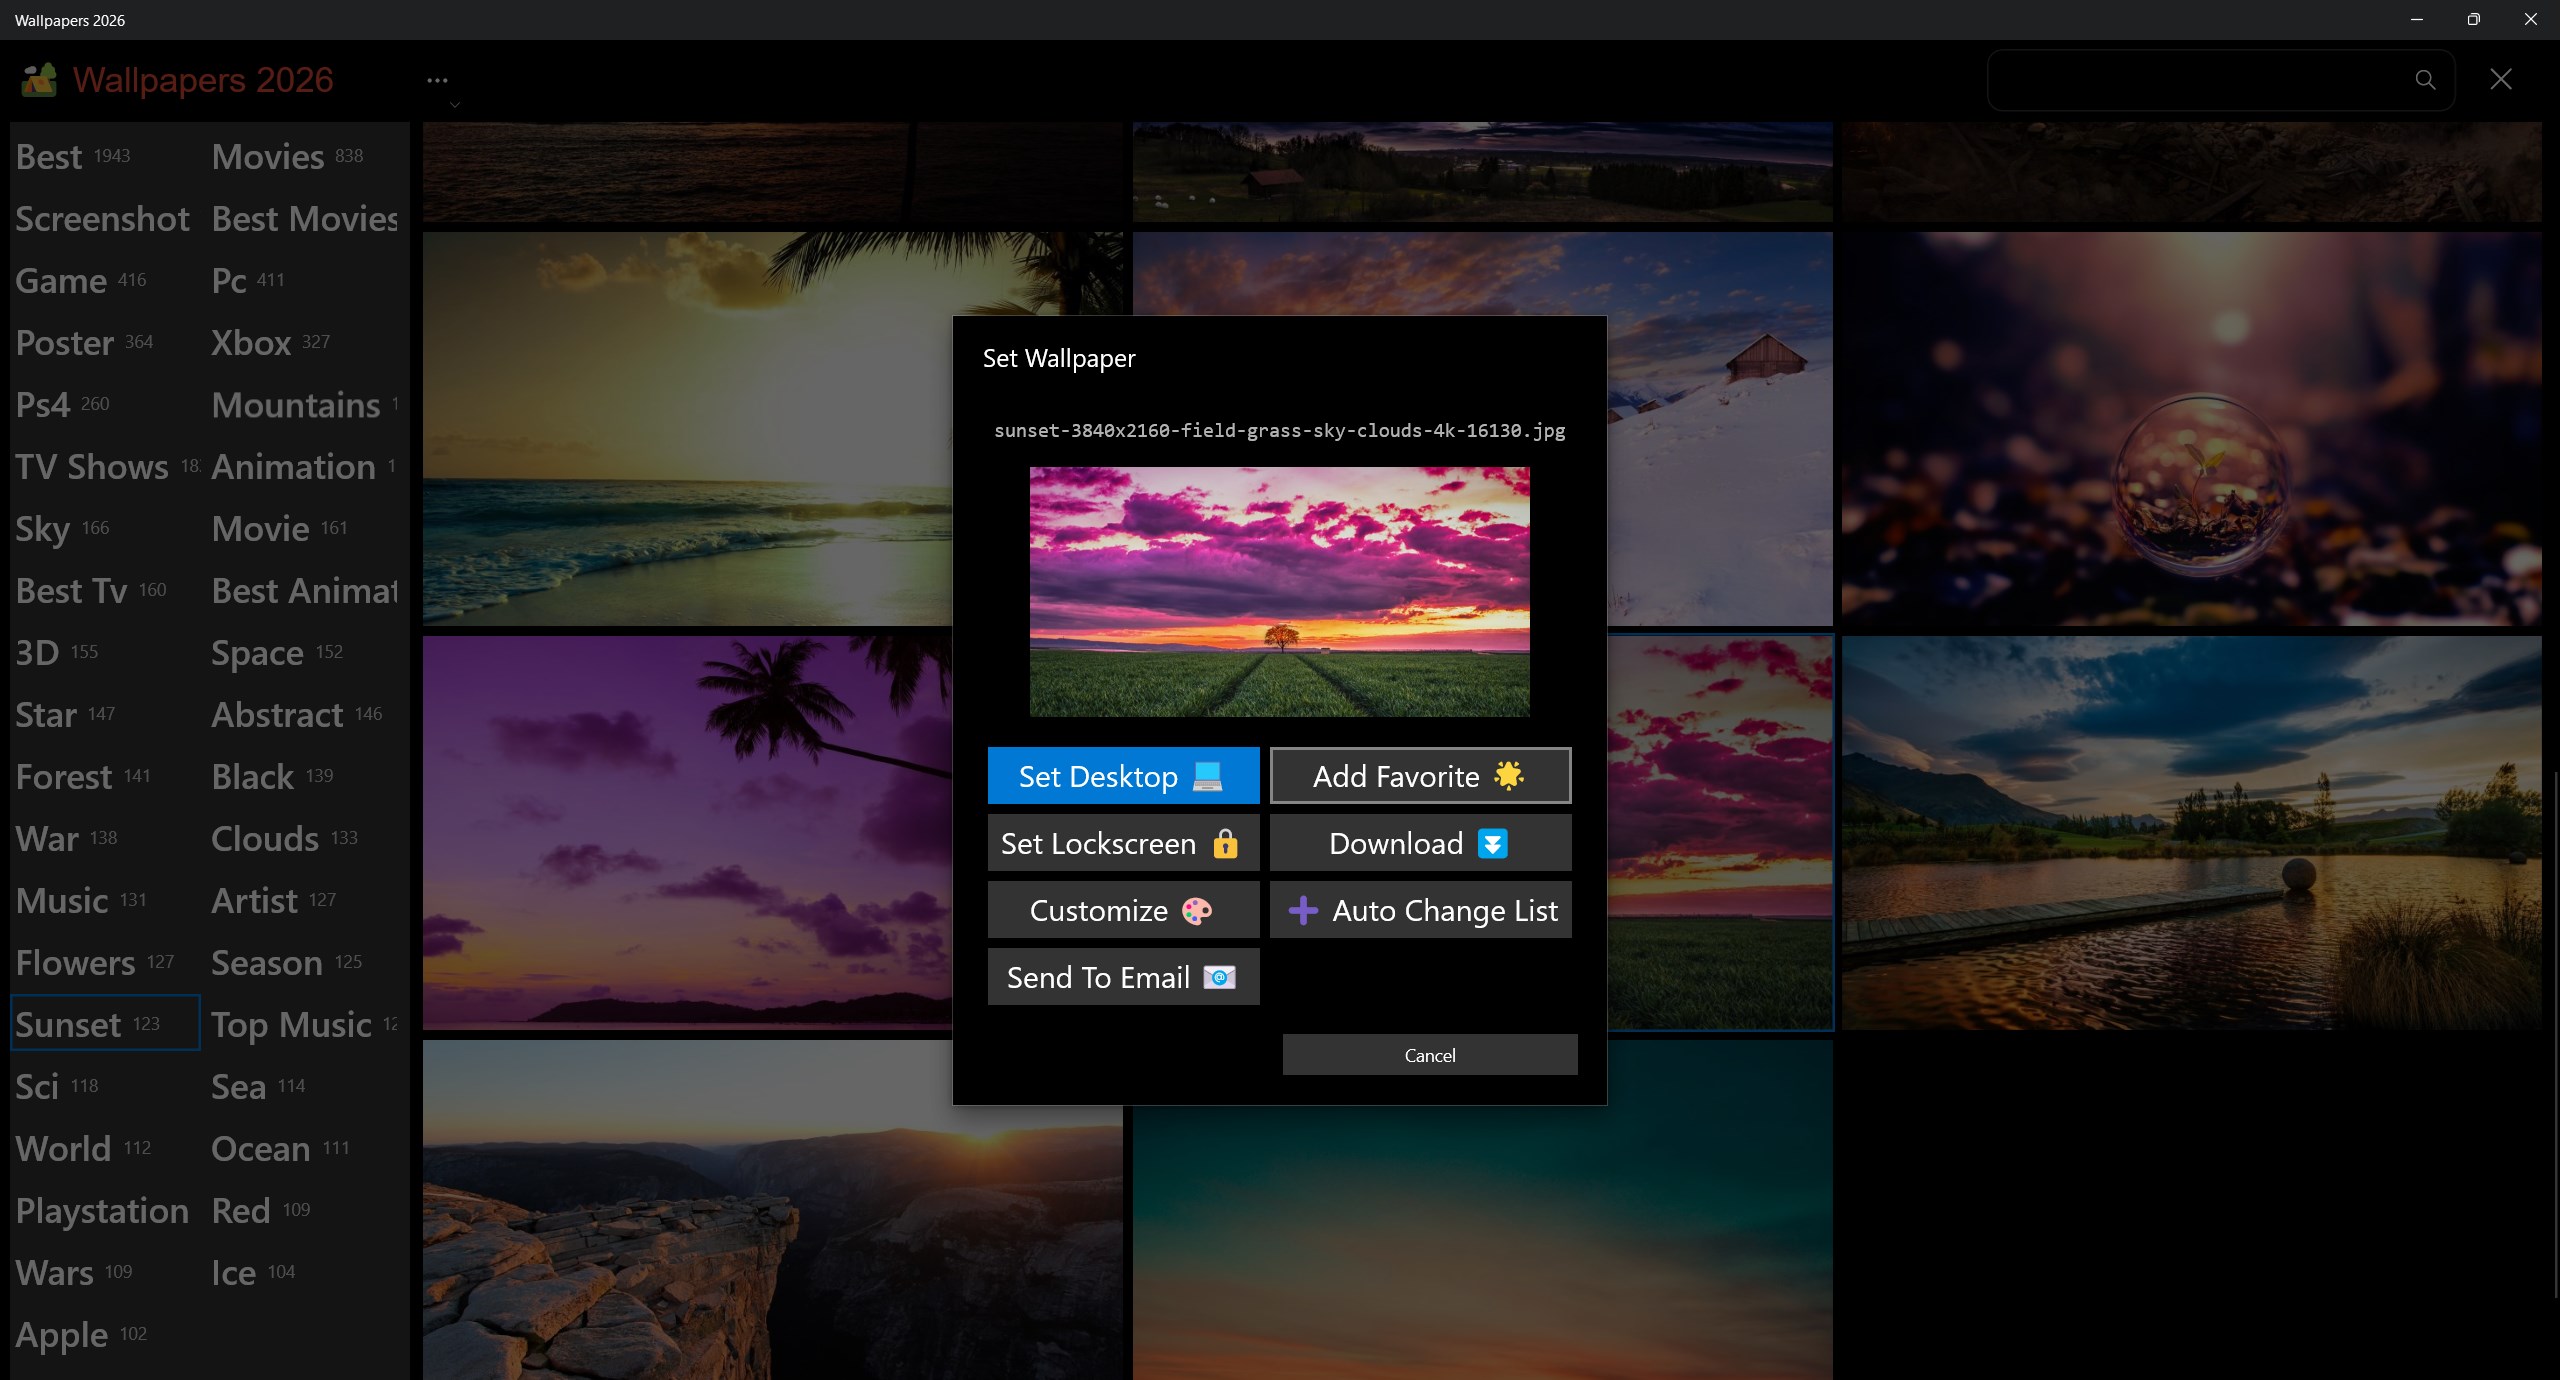The width and height of the screenshot is (2560, 1380).
Task: Select the Abstract category
Action: 297,715
